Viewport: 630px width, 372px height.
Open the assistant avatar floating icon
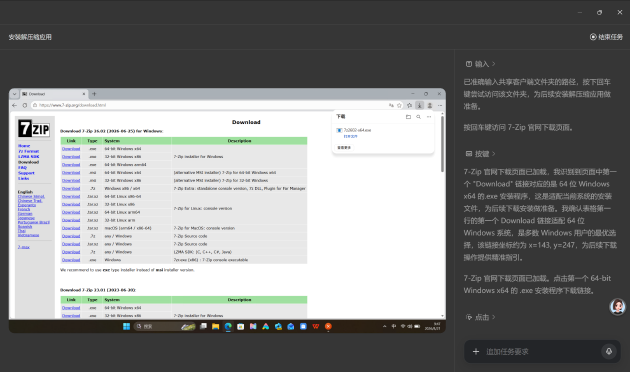pyautogui.click(x=618, y=307)
